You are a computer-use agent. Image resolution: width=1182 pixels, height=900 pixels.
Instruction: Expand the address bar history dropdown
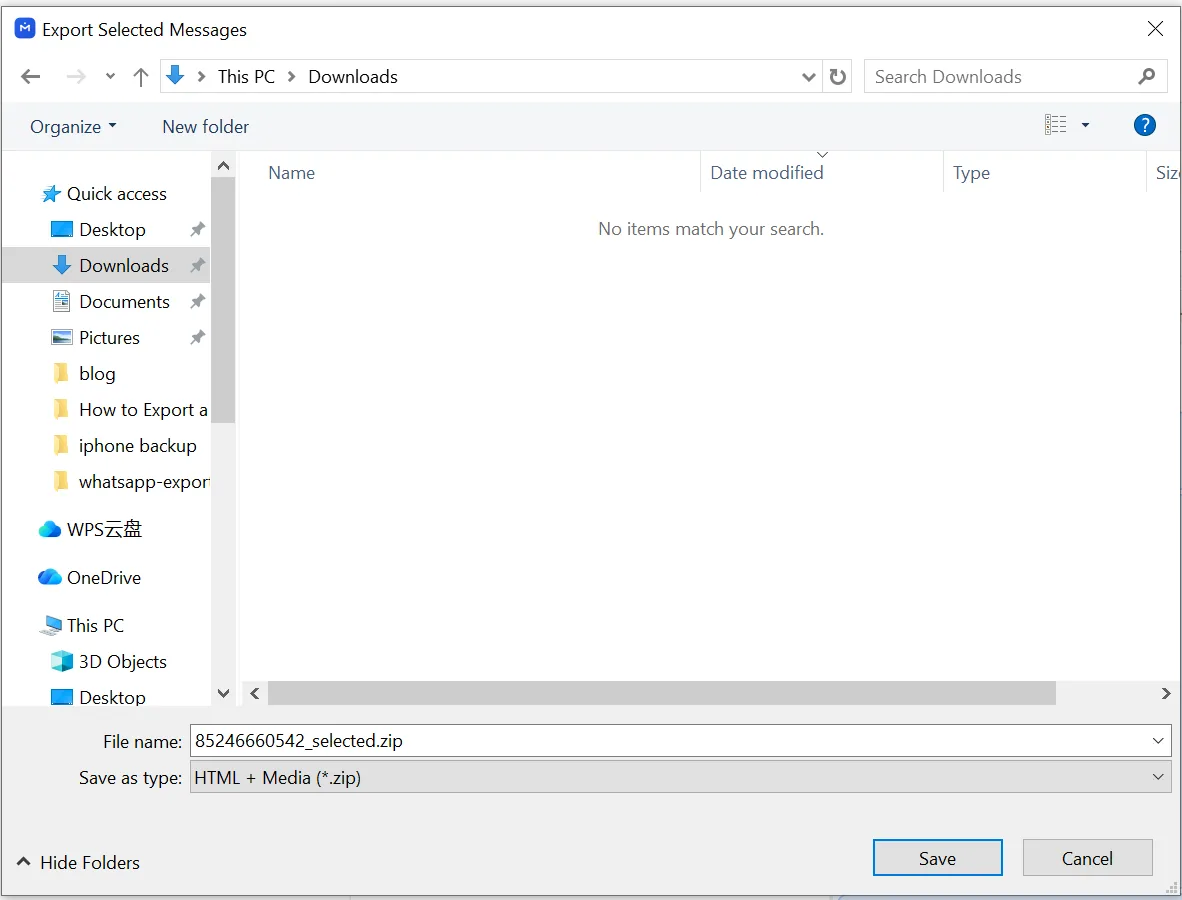[x=809, y=77]
